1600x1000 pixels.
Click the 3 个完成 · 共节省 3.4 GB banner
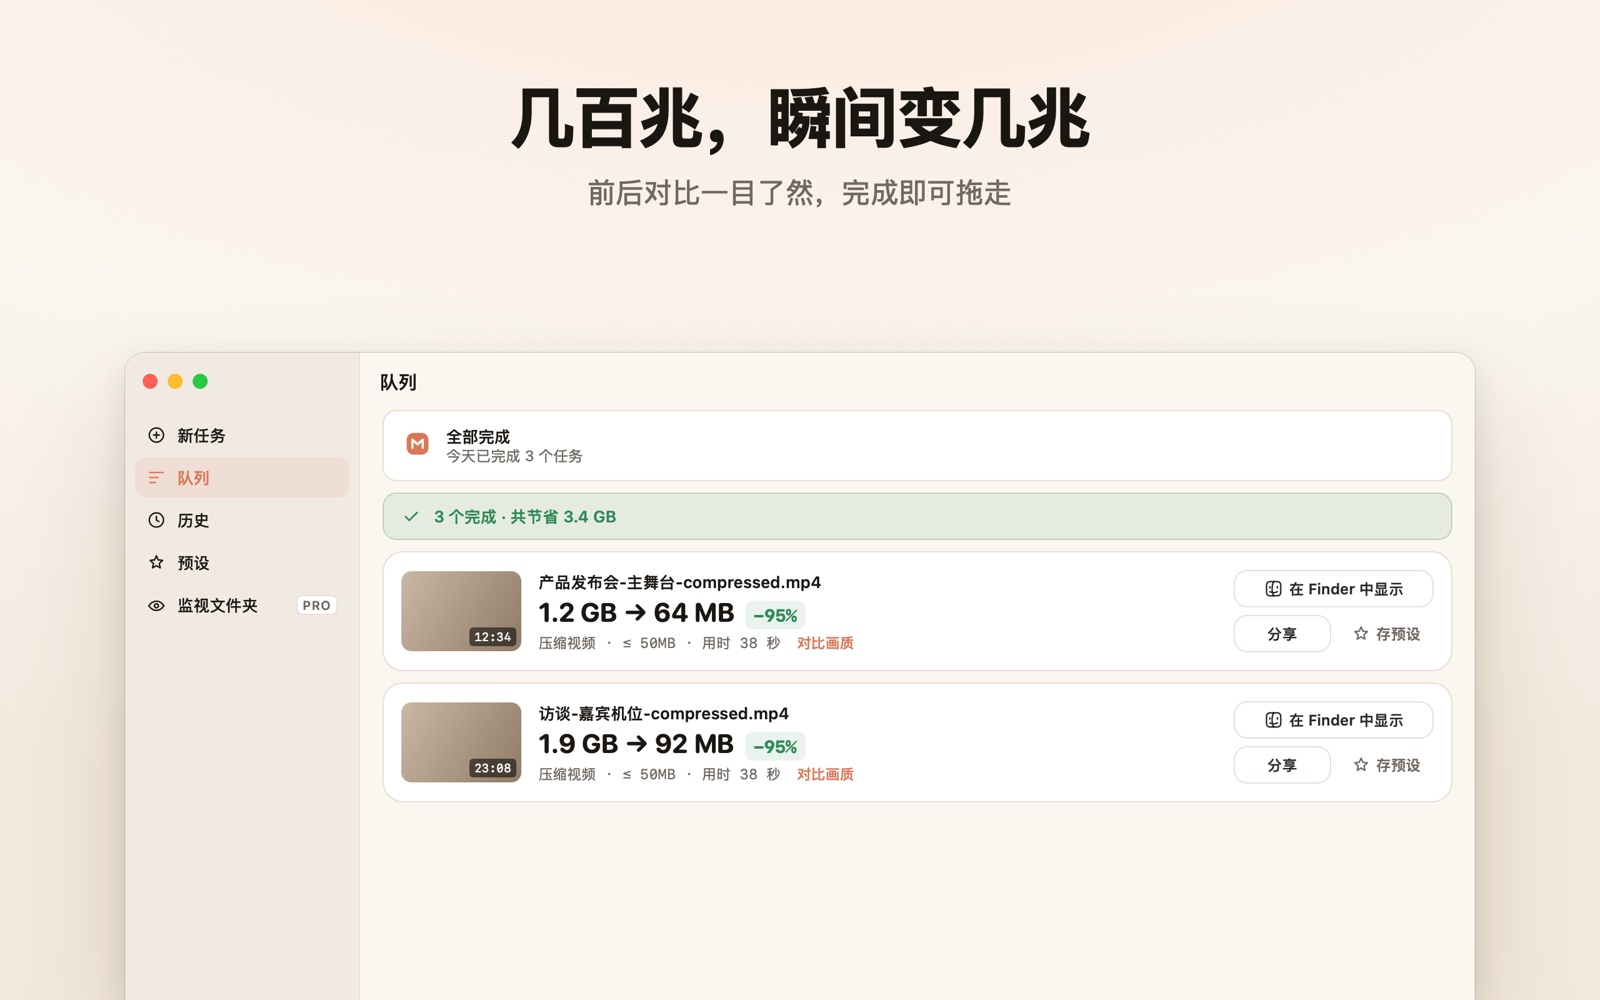(917, 516)
